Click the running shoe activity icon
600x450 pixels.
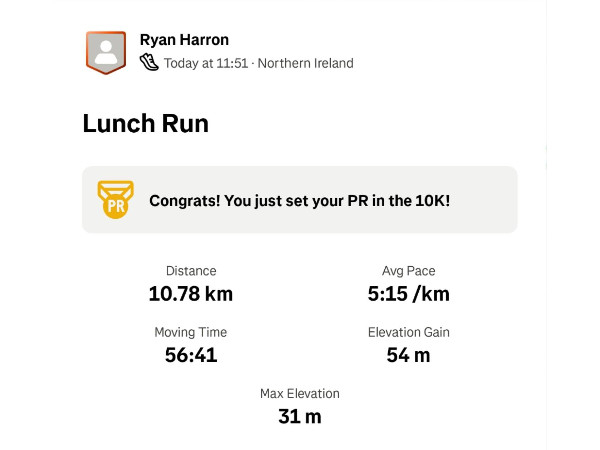tap(149, 63)
